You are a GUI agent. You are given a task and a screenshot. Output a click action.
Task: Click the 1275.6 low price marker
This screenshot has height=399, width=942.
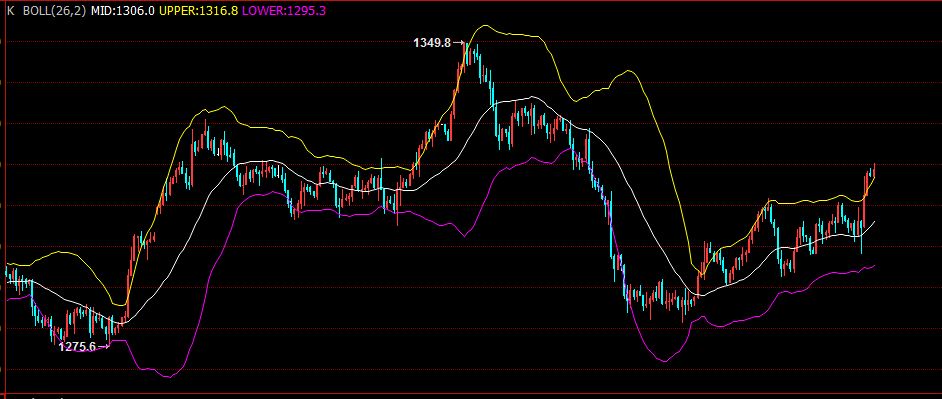pos(77,347)
